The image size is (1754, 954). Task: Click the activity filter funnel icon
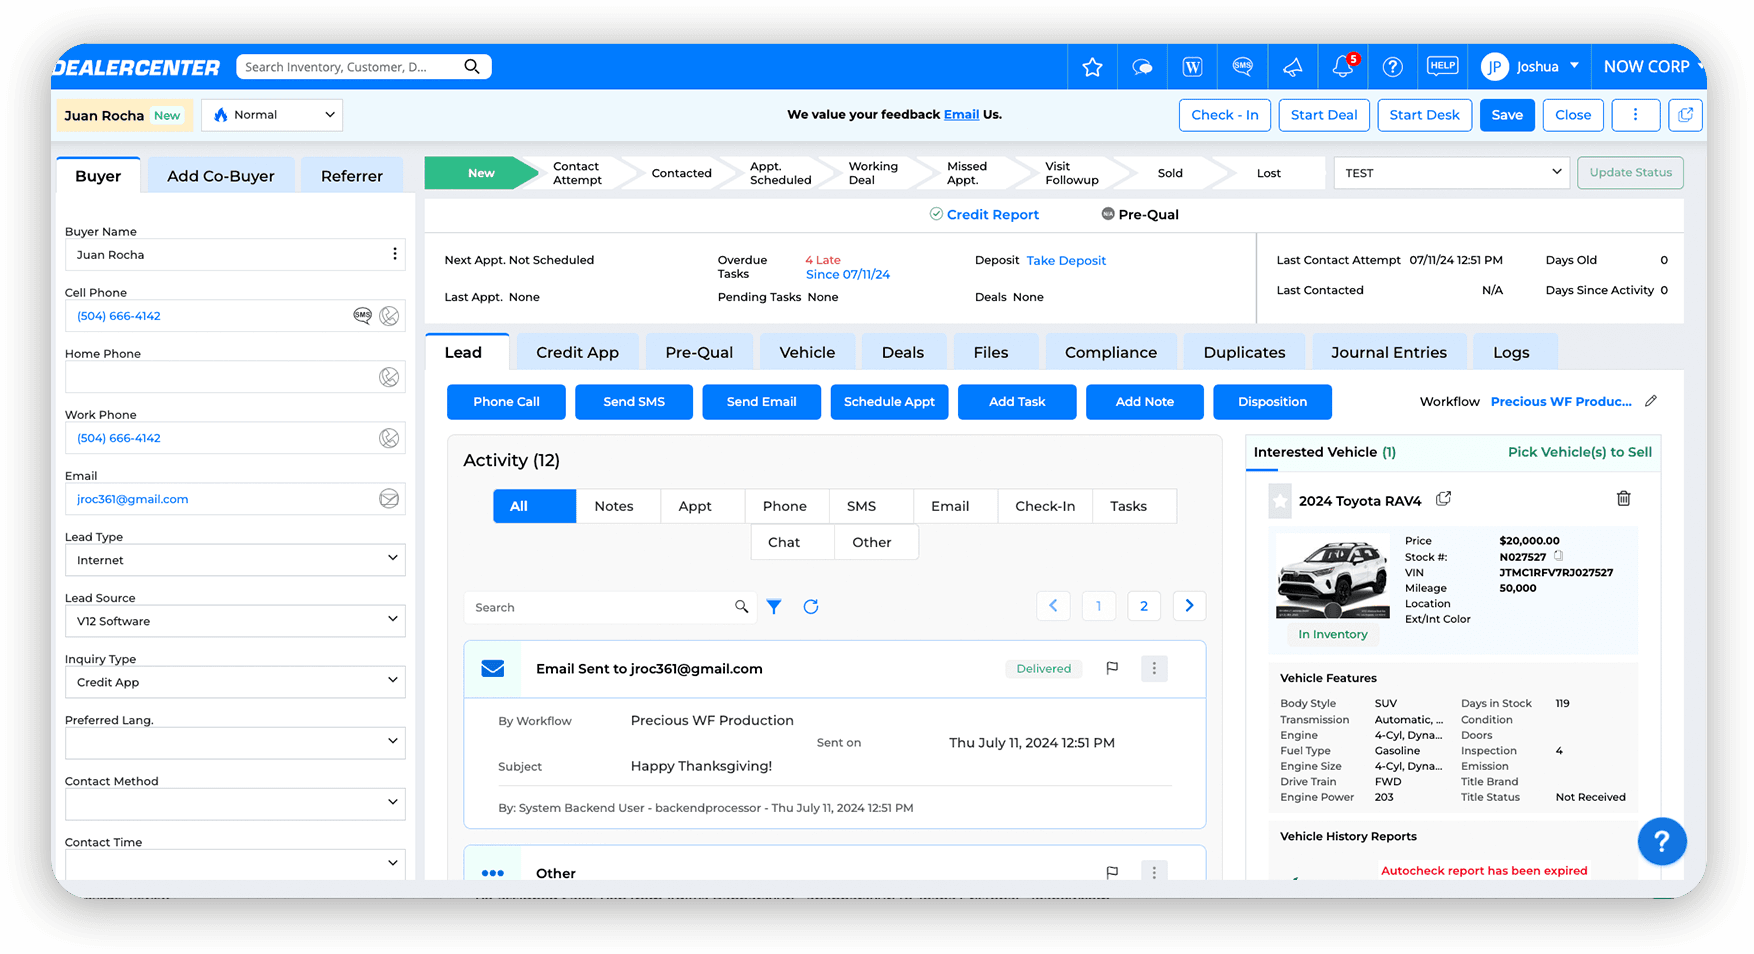pos(774,606)
